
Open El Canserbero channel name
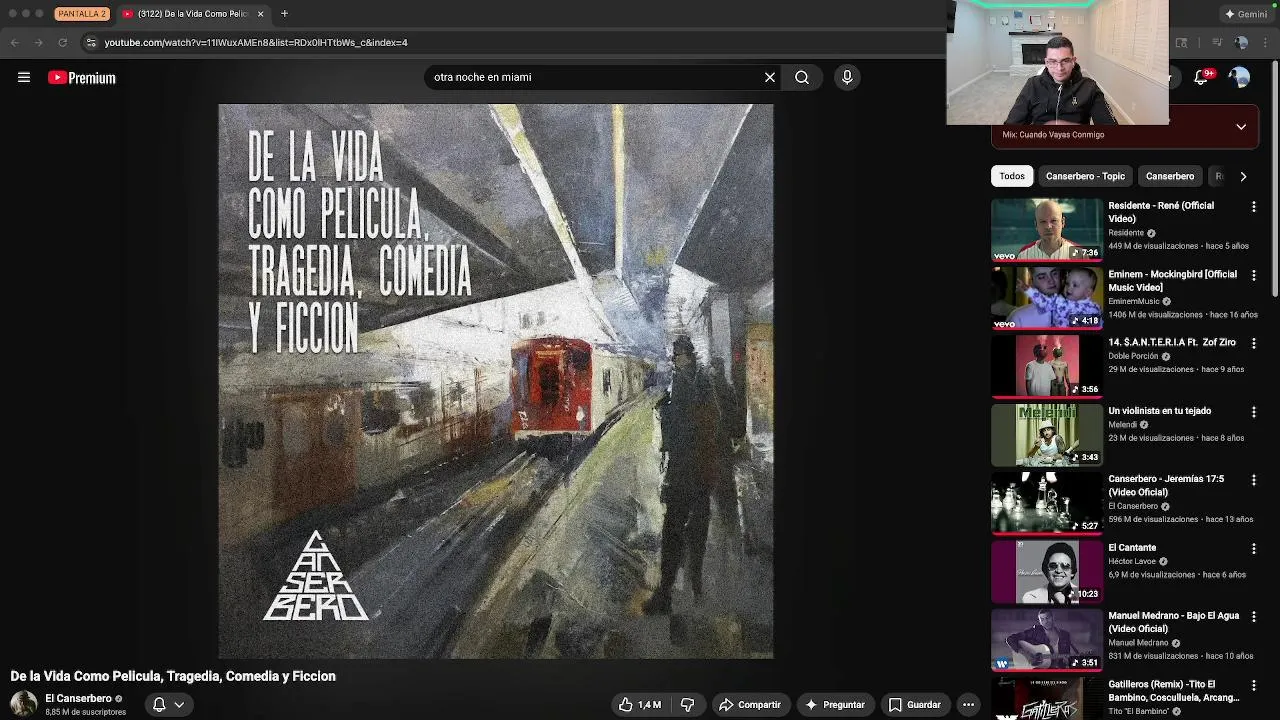tap(78, 699)
